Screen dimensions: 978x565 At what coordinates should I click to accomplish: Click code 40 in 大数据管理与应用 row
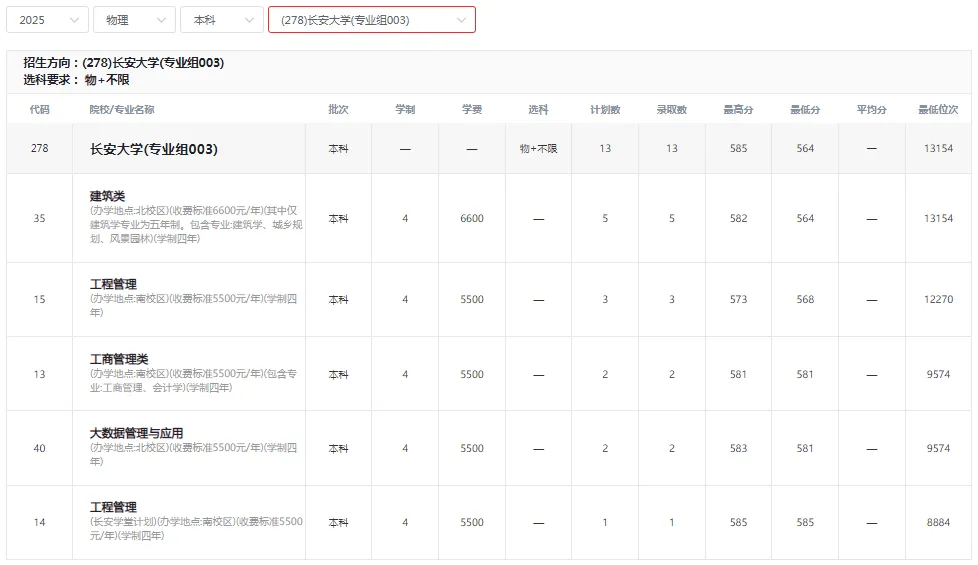coord(39,448)
